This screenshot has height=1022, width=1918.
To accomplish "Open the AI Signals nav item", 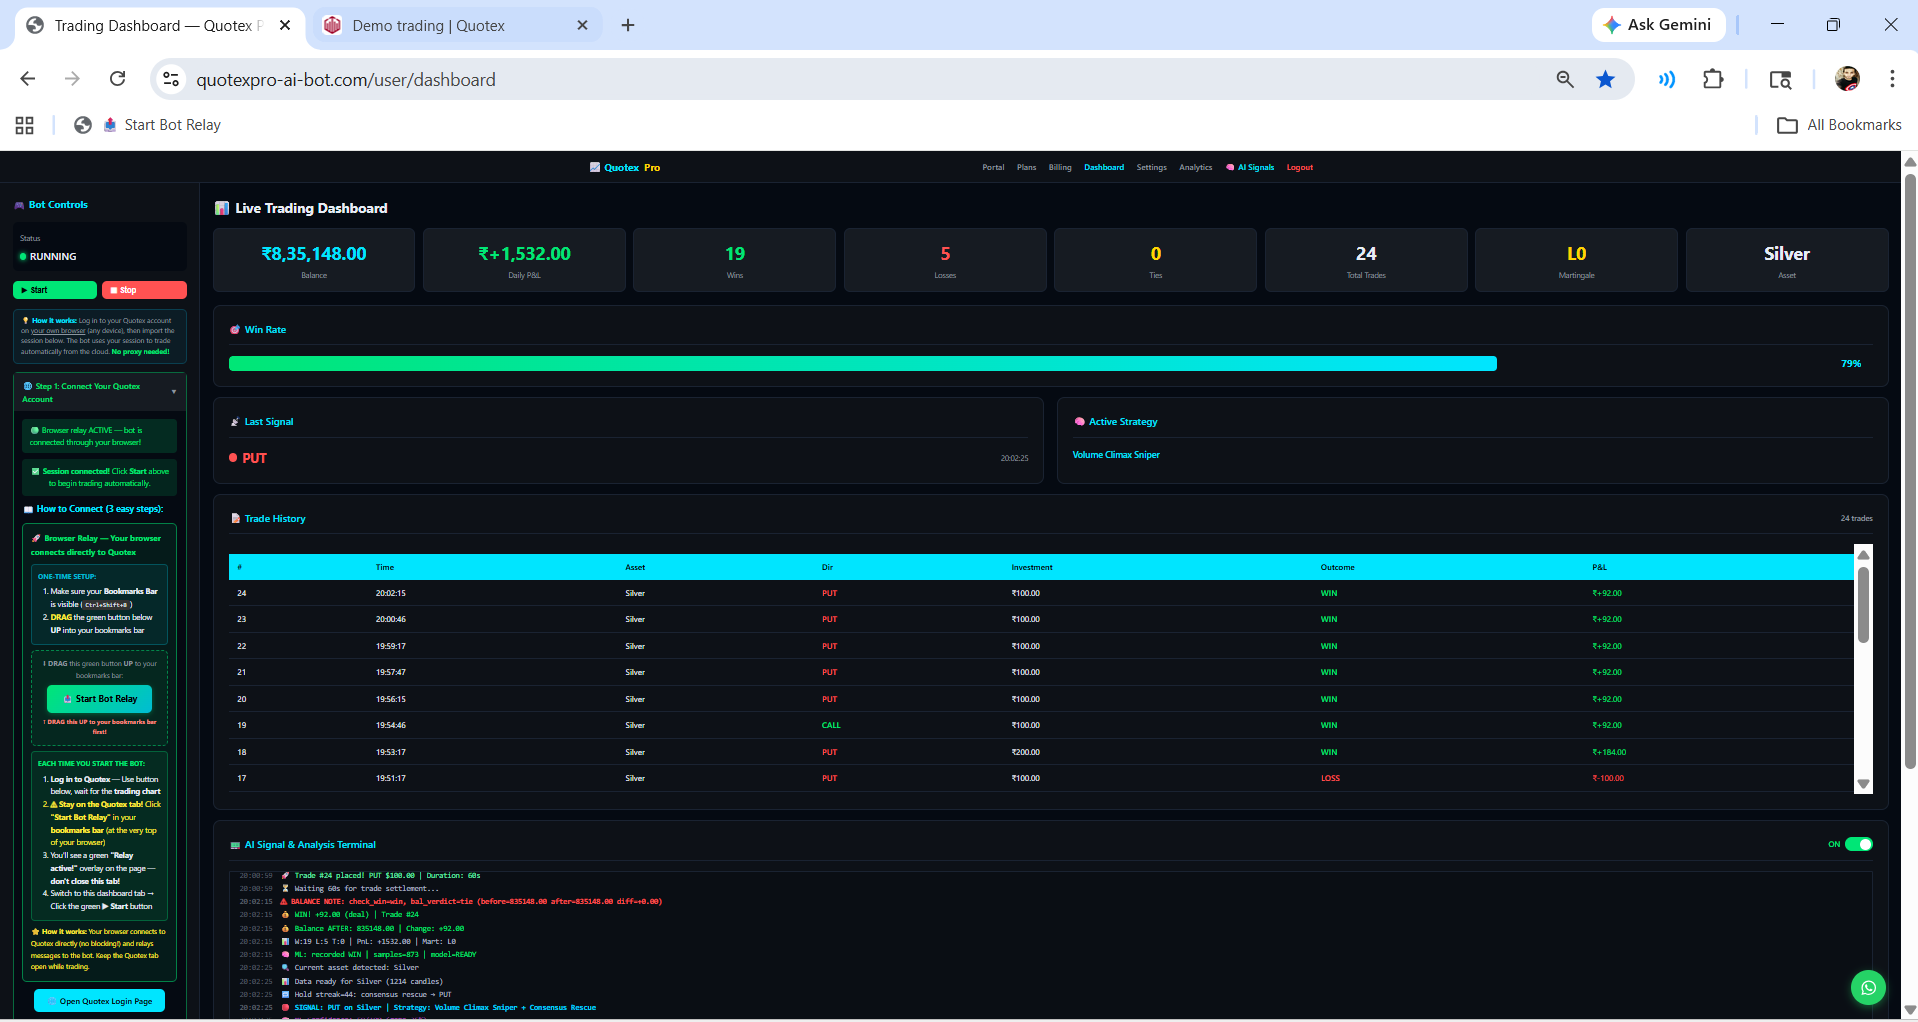I will click(1250, 167).
